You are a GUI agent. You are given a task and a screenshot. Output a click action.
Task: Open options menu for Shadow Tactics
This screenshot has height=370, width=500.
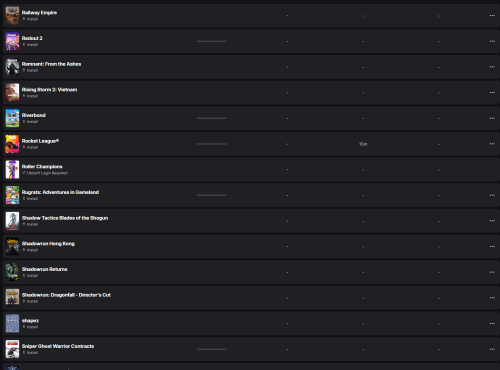(492, 221)
